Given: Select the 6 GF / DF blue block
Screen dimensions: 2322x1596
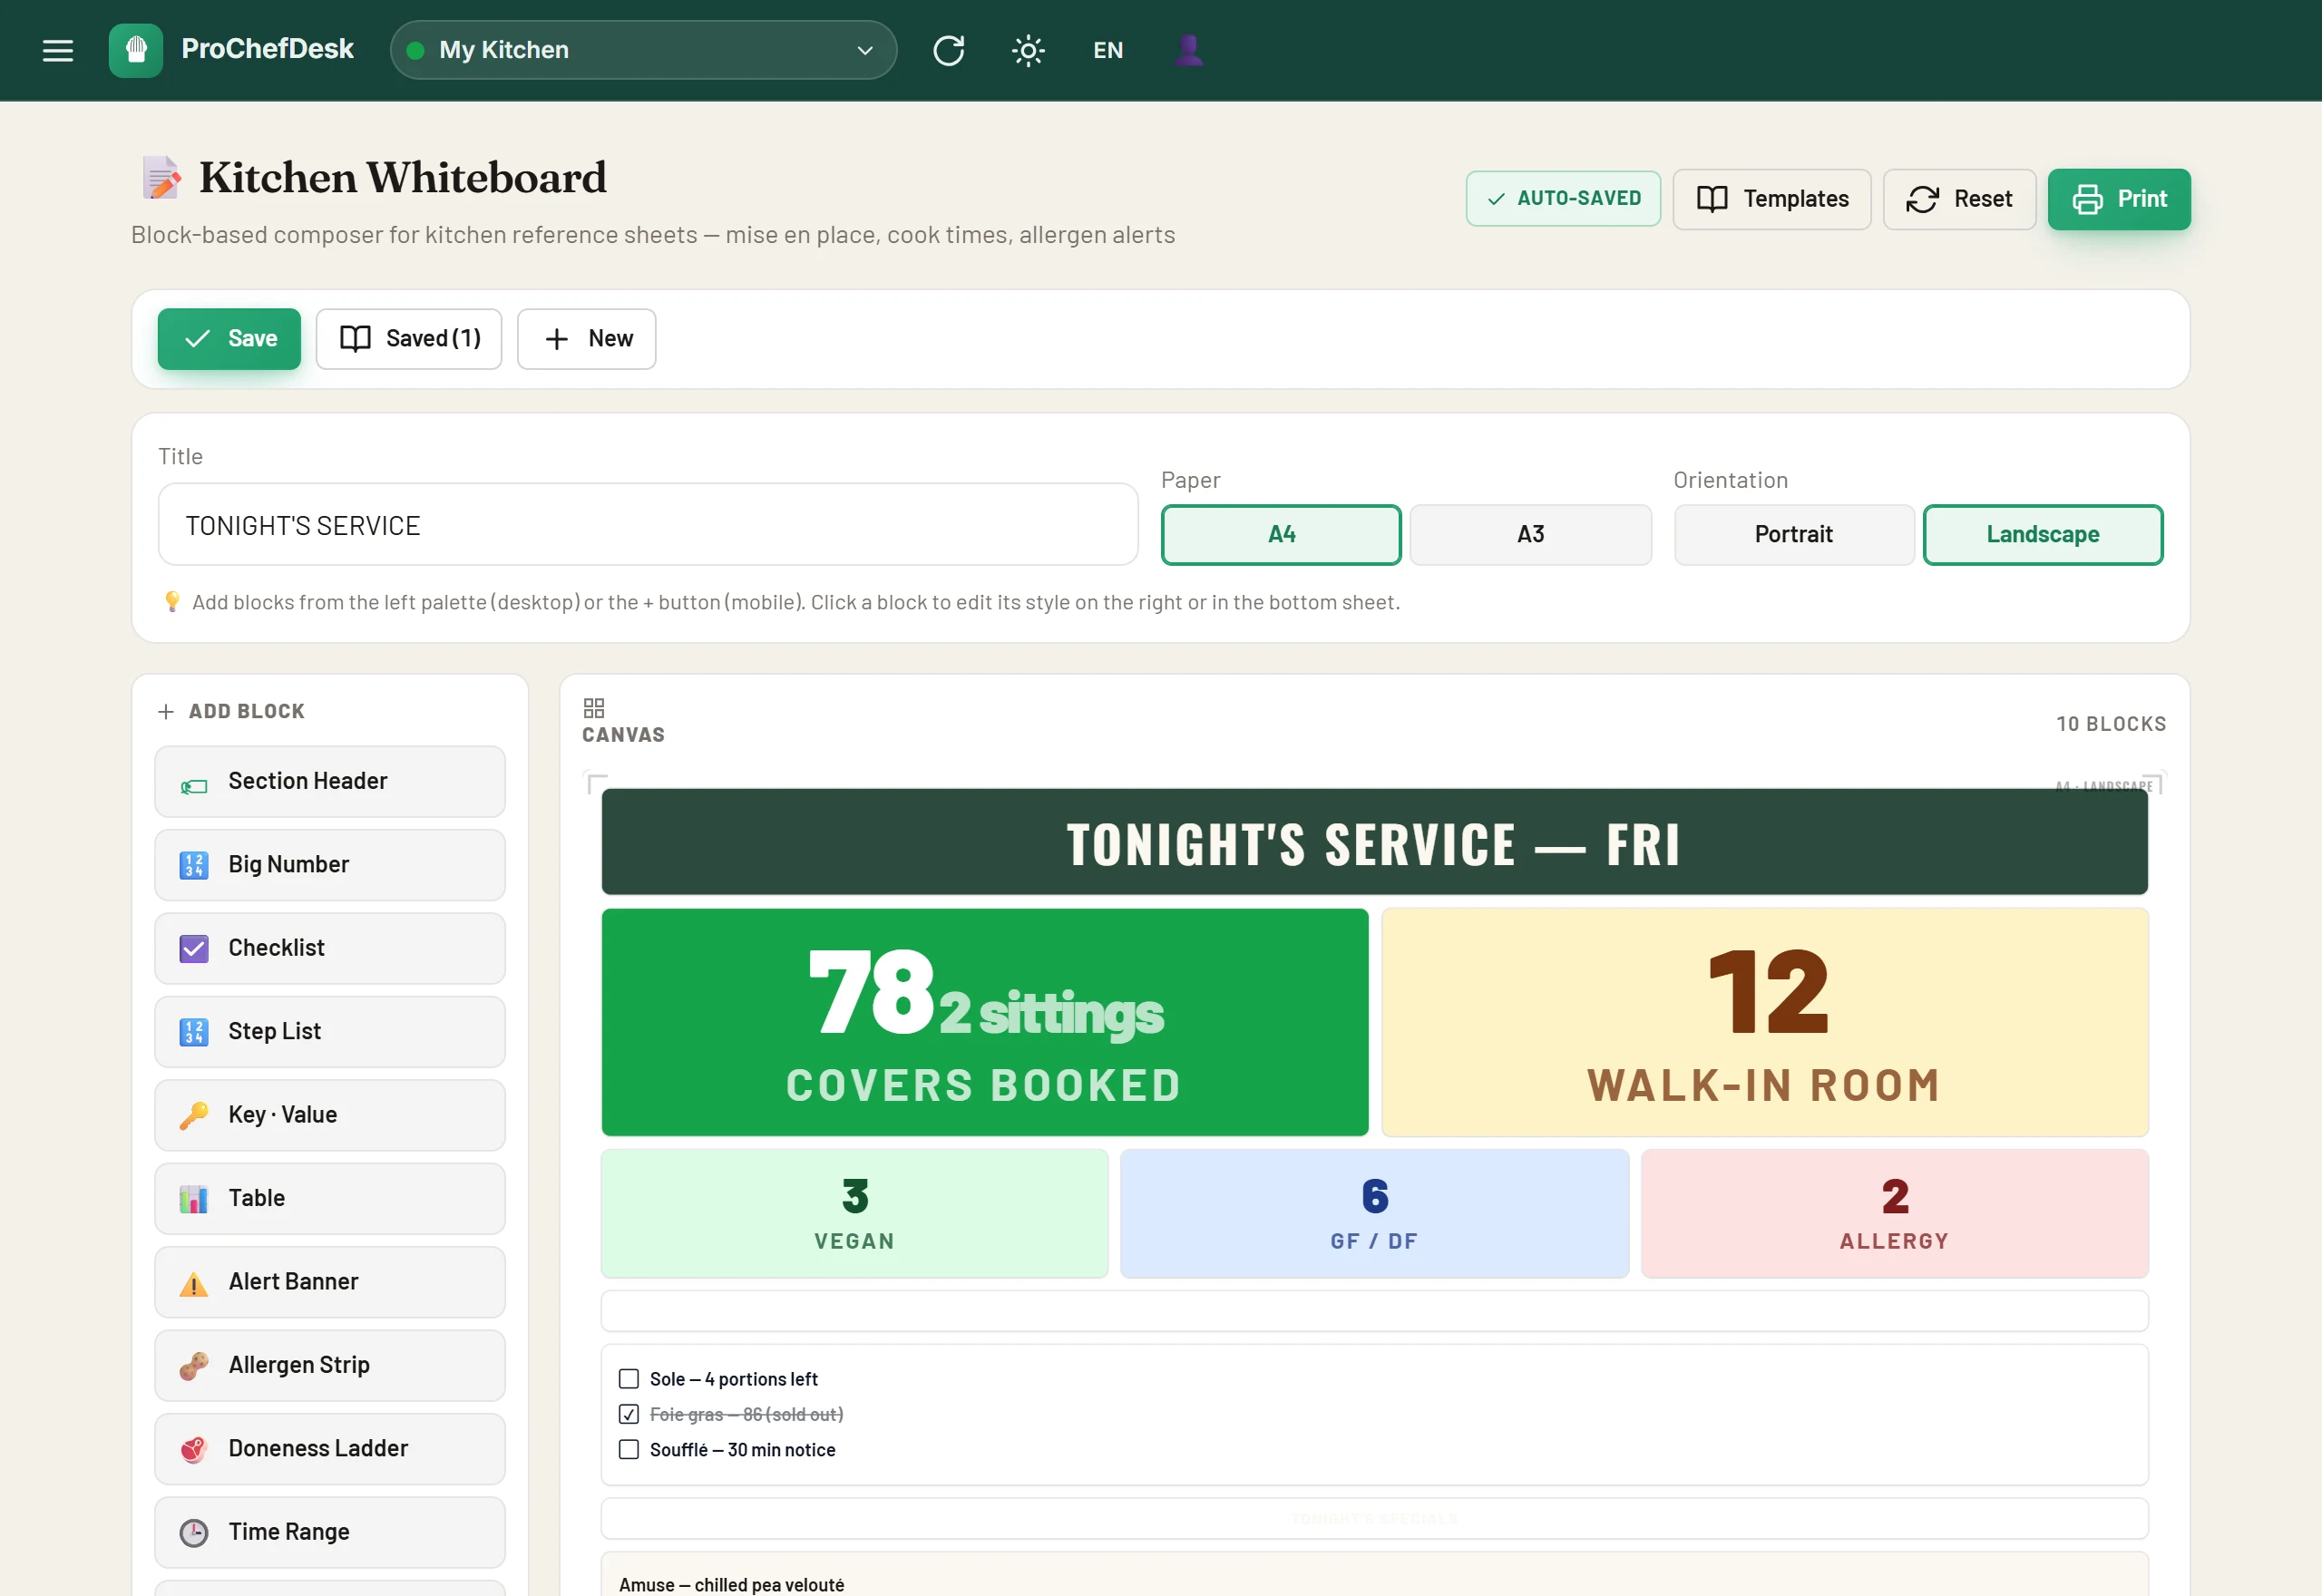Looking at the screenshot, I should pyautogui.click(x=1374, y=1213).
